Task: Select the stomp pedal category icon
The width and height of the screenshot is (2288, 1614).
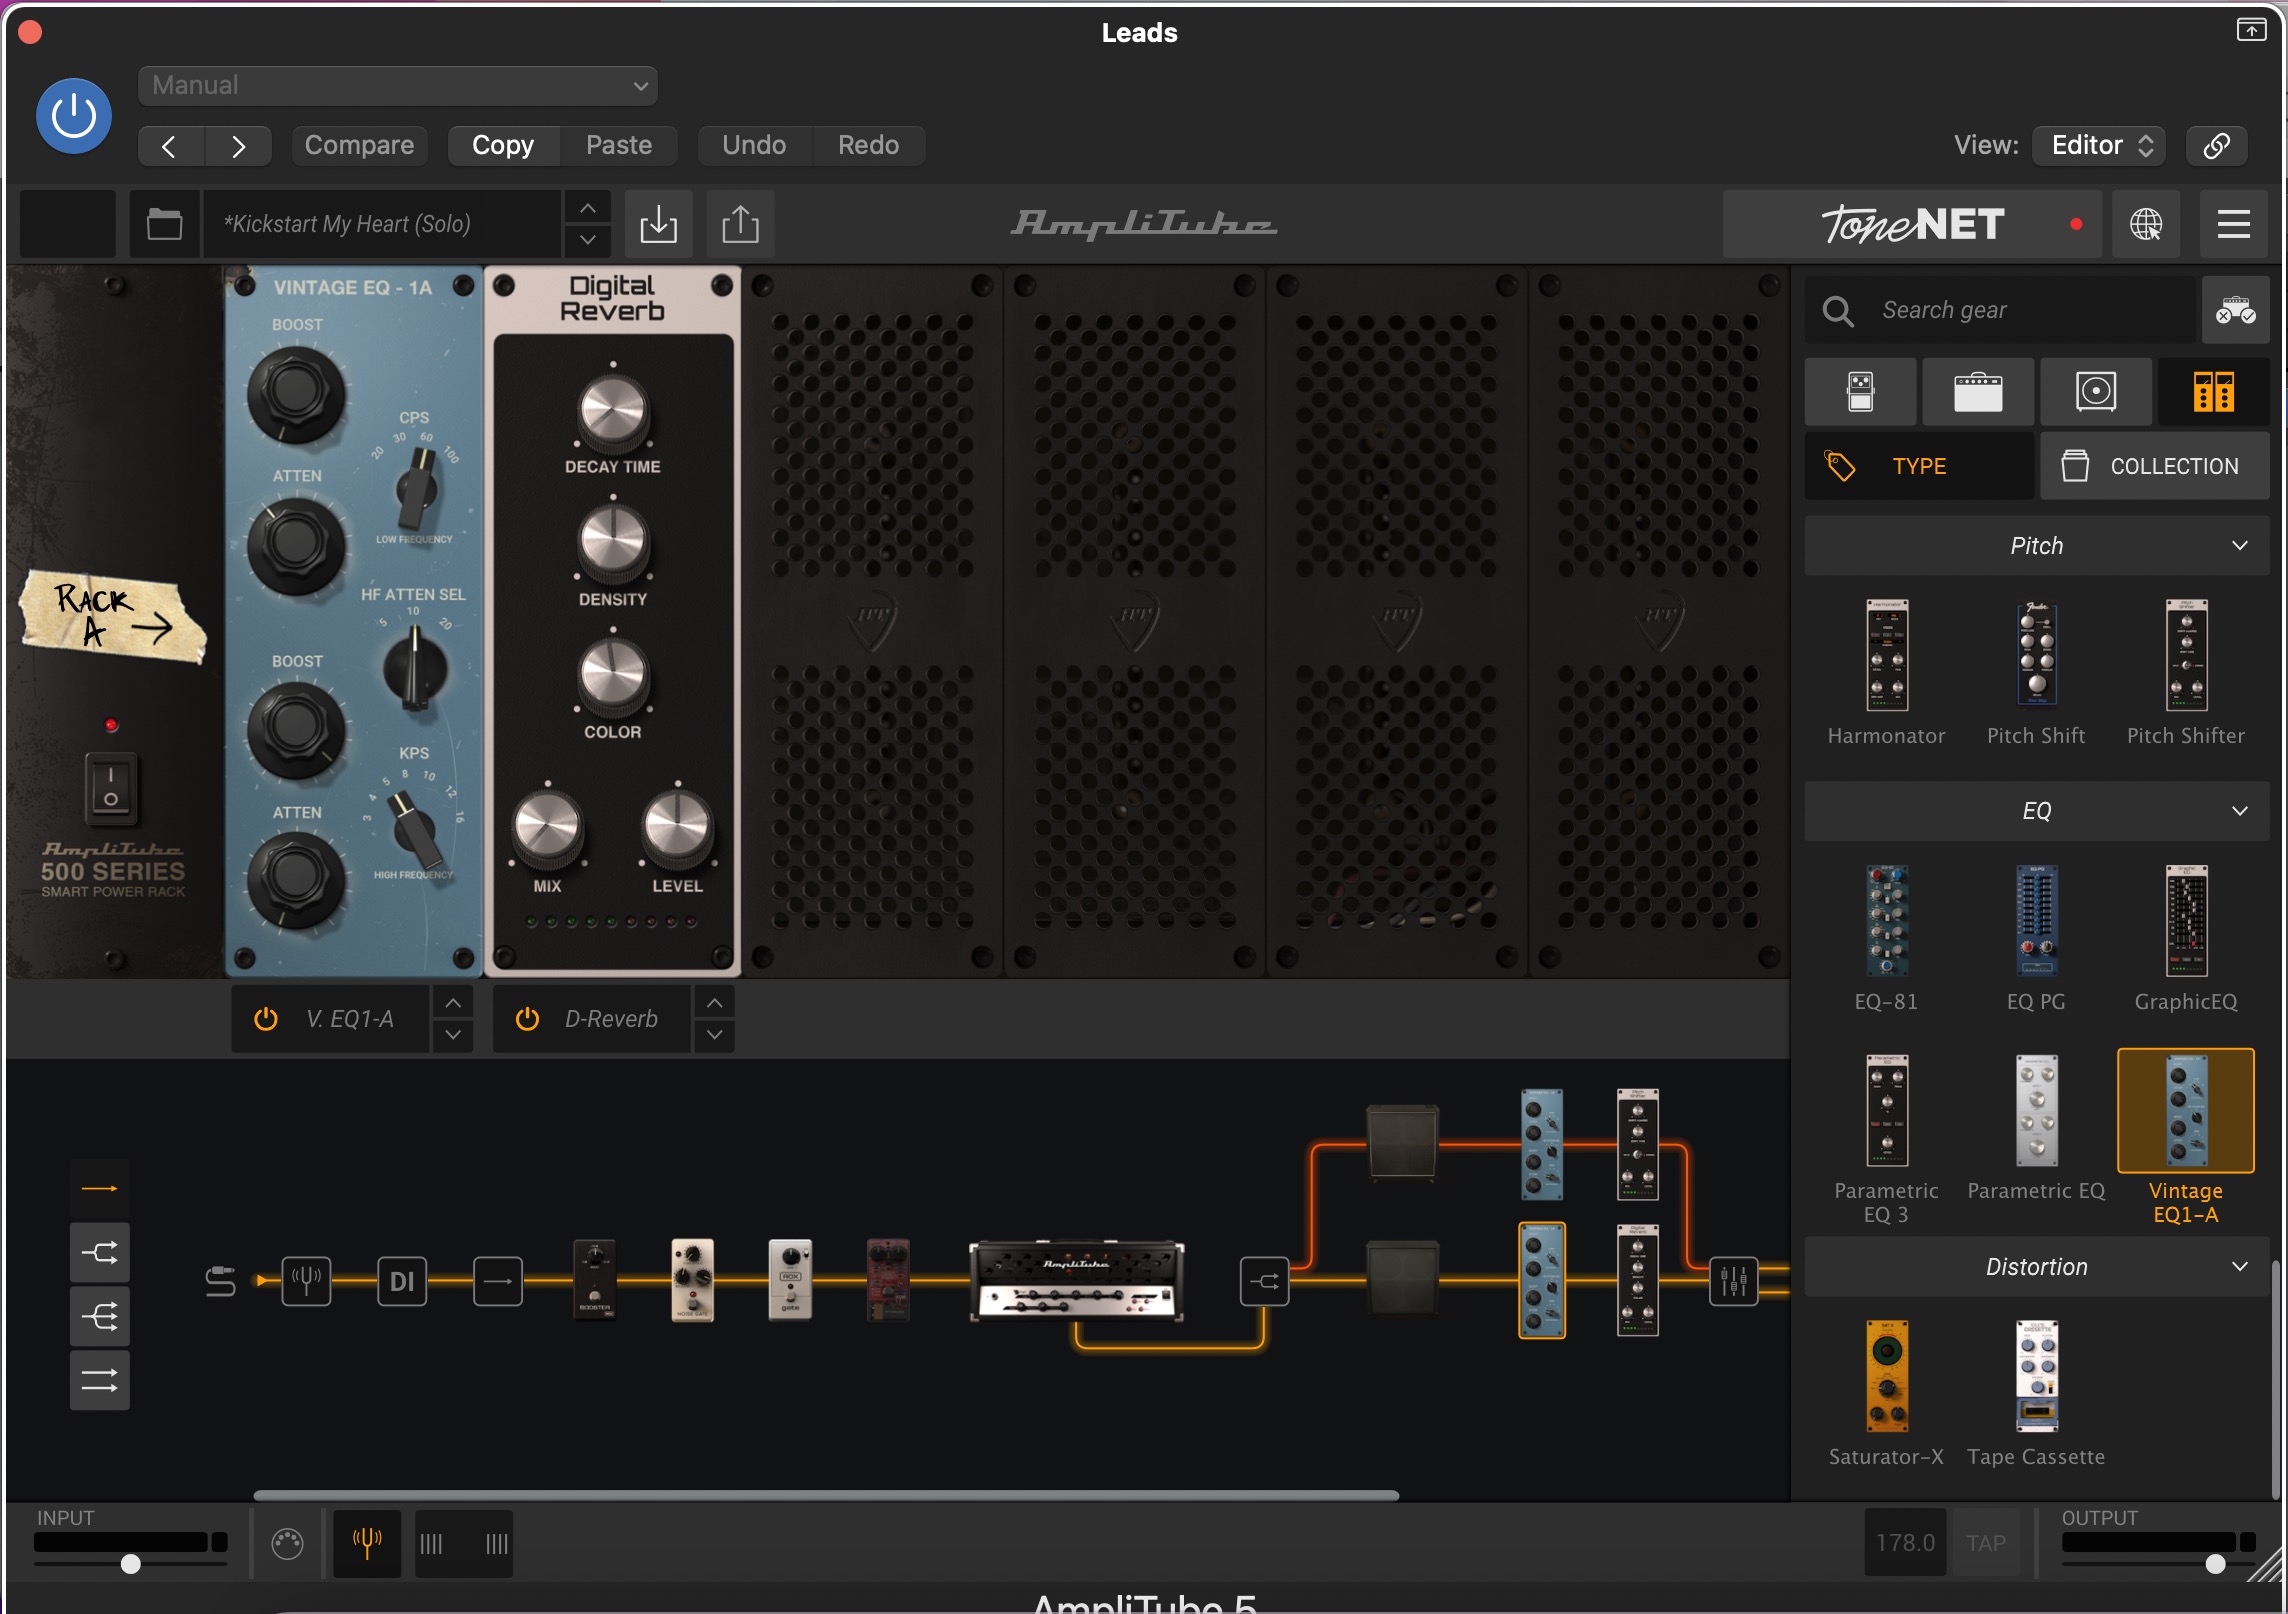Action: pos(1860,392)
